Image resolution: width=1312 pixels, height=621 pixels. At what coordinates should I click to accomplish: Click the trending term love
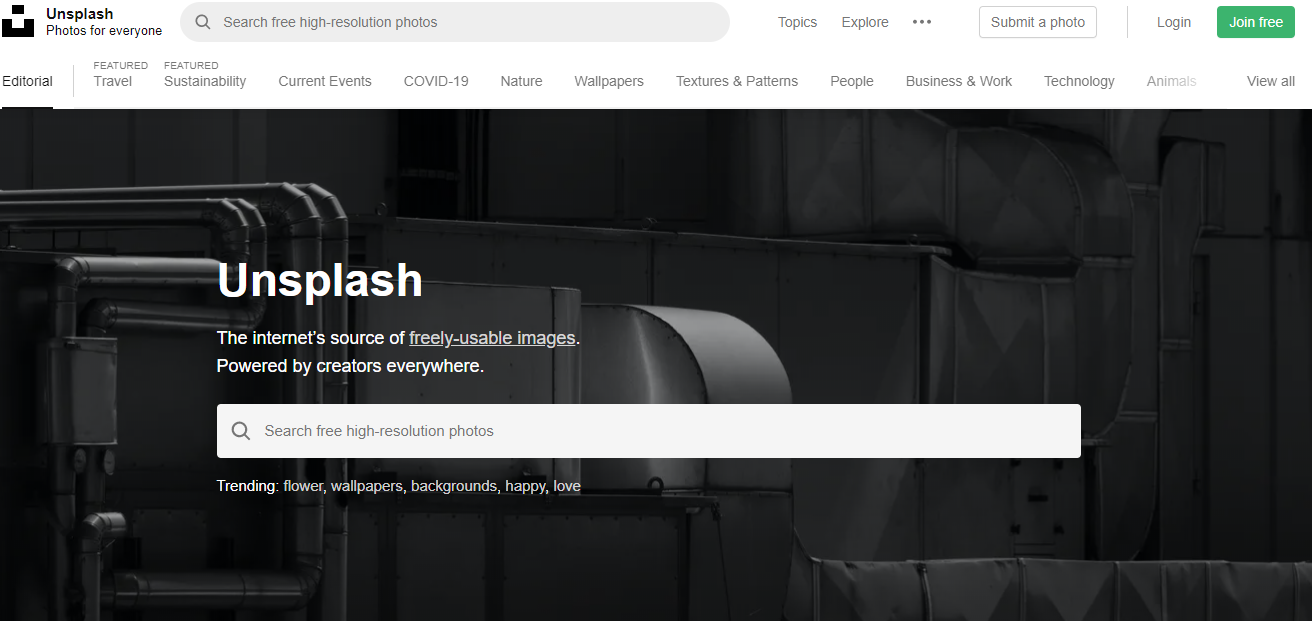click(567, 486)
